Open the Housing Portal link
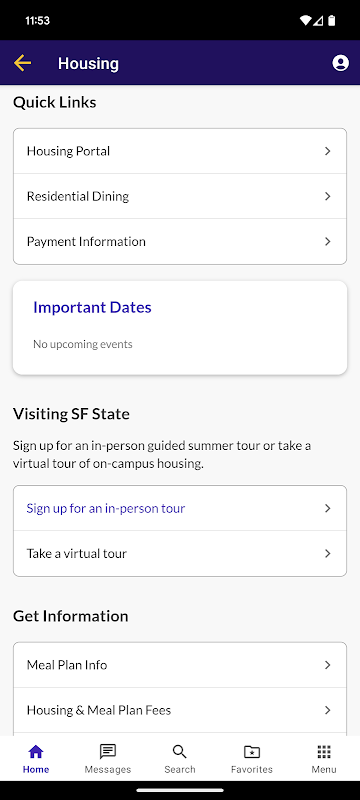The height and width of the screenshot is (800, 360). [180, 151]
